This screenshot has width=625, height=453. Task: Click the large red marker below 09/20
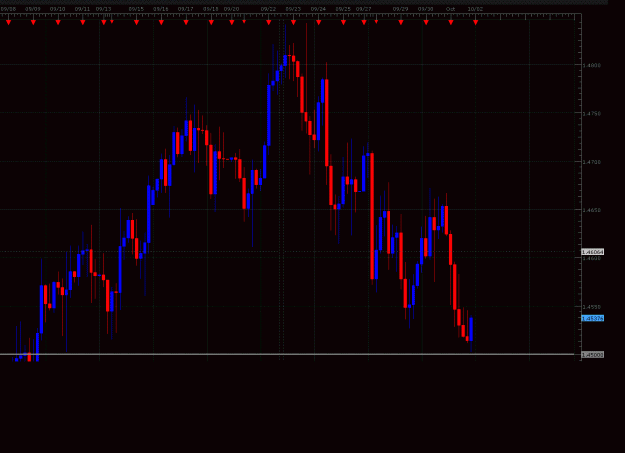coord(232,23)
